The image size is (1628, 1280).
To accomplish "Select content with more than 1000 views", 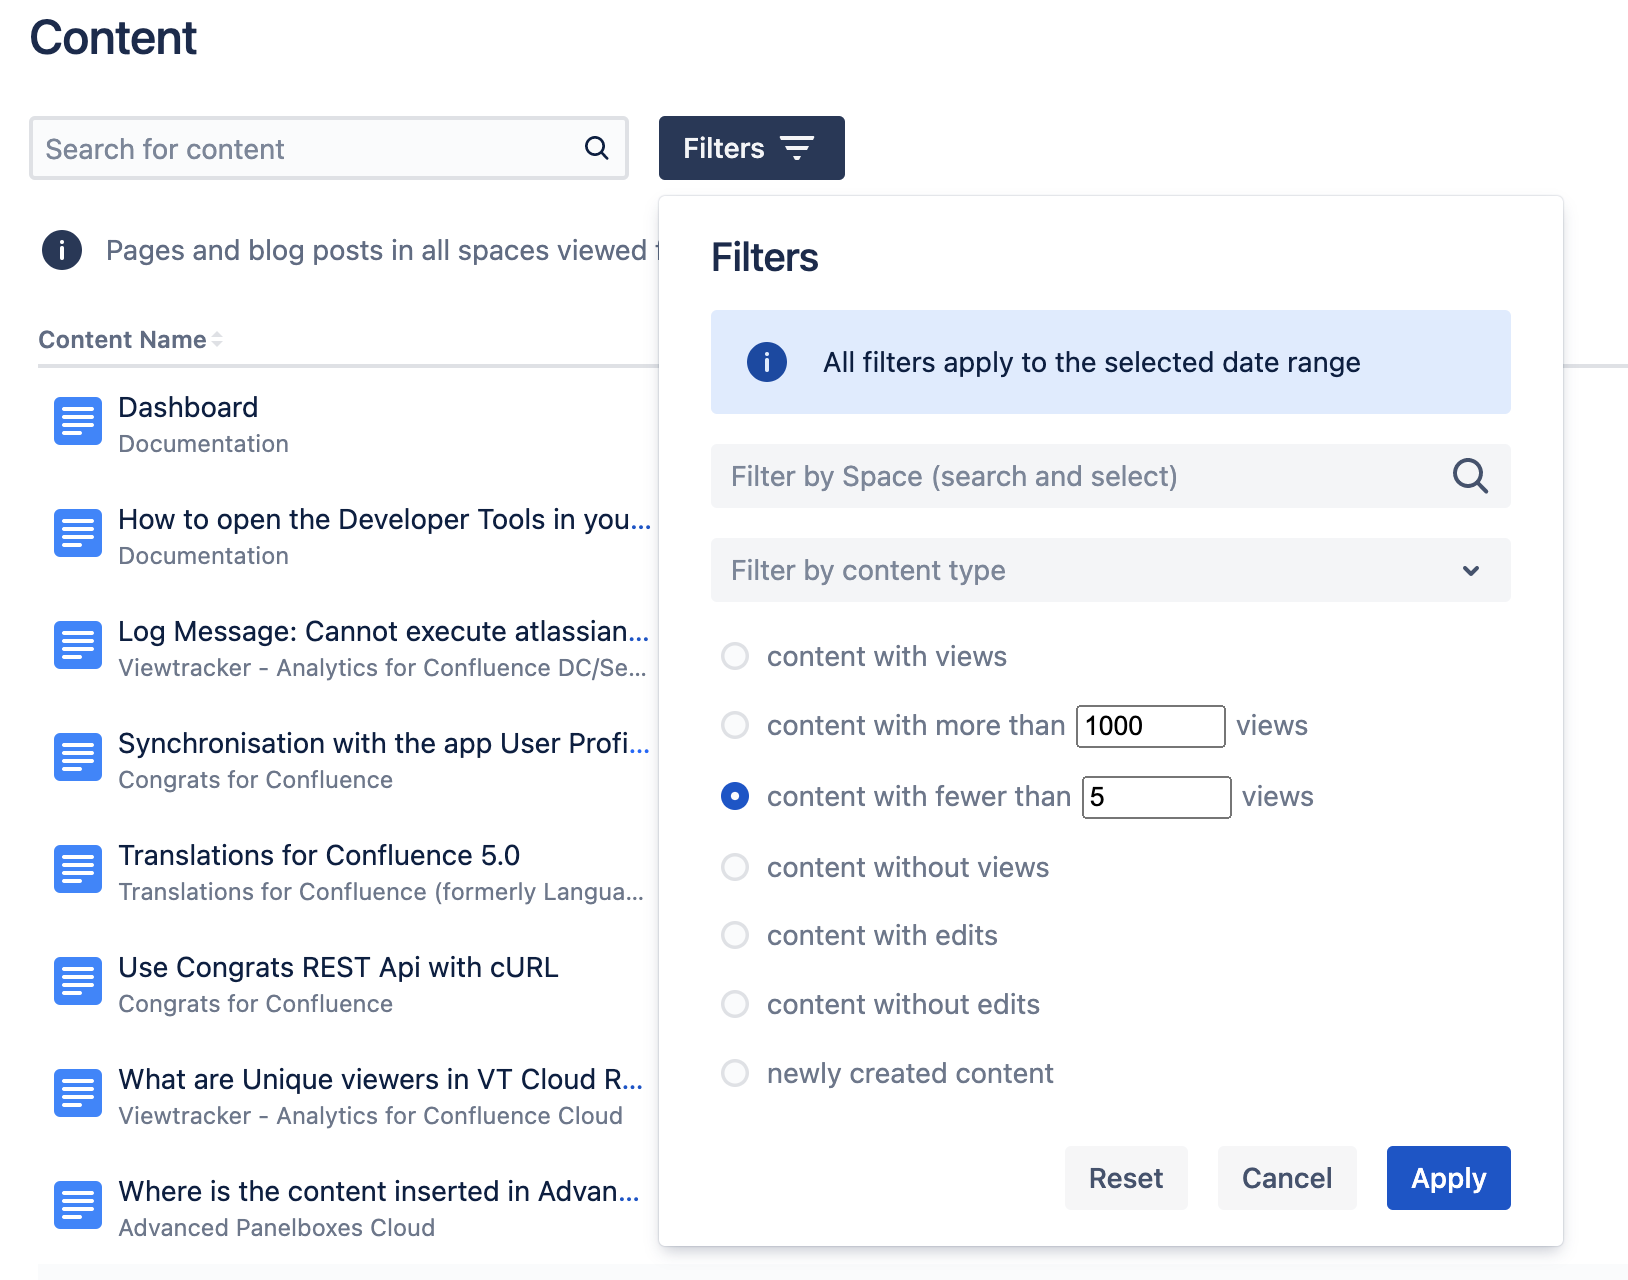I will click(735, 725).
